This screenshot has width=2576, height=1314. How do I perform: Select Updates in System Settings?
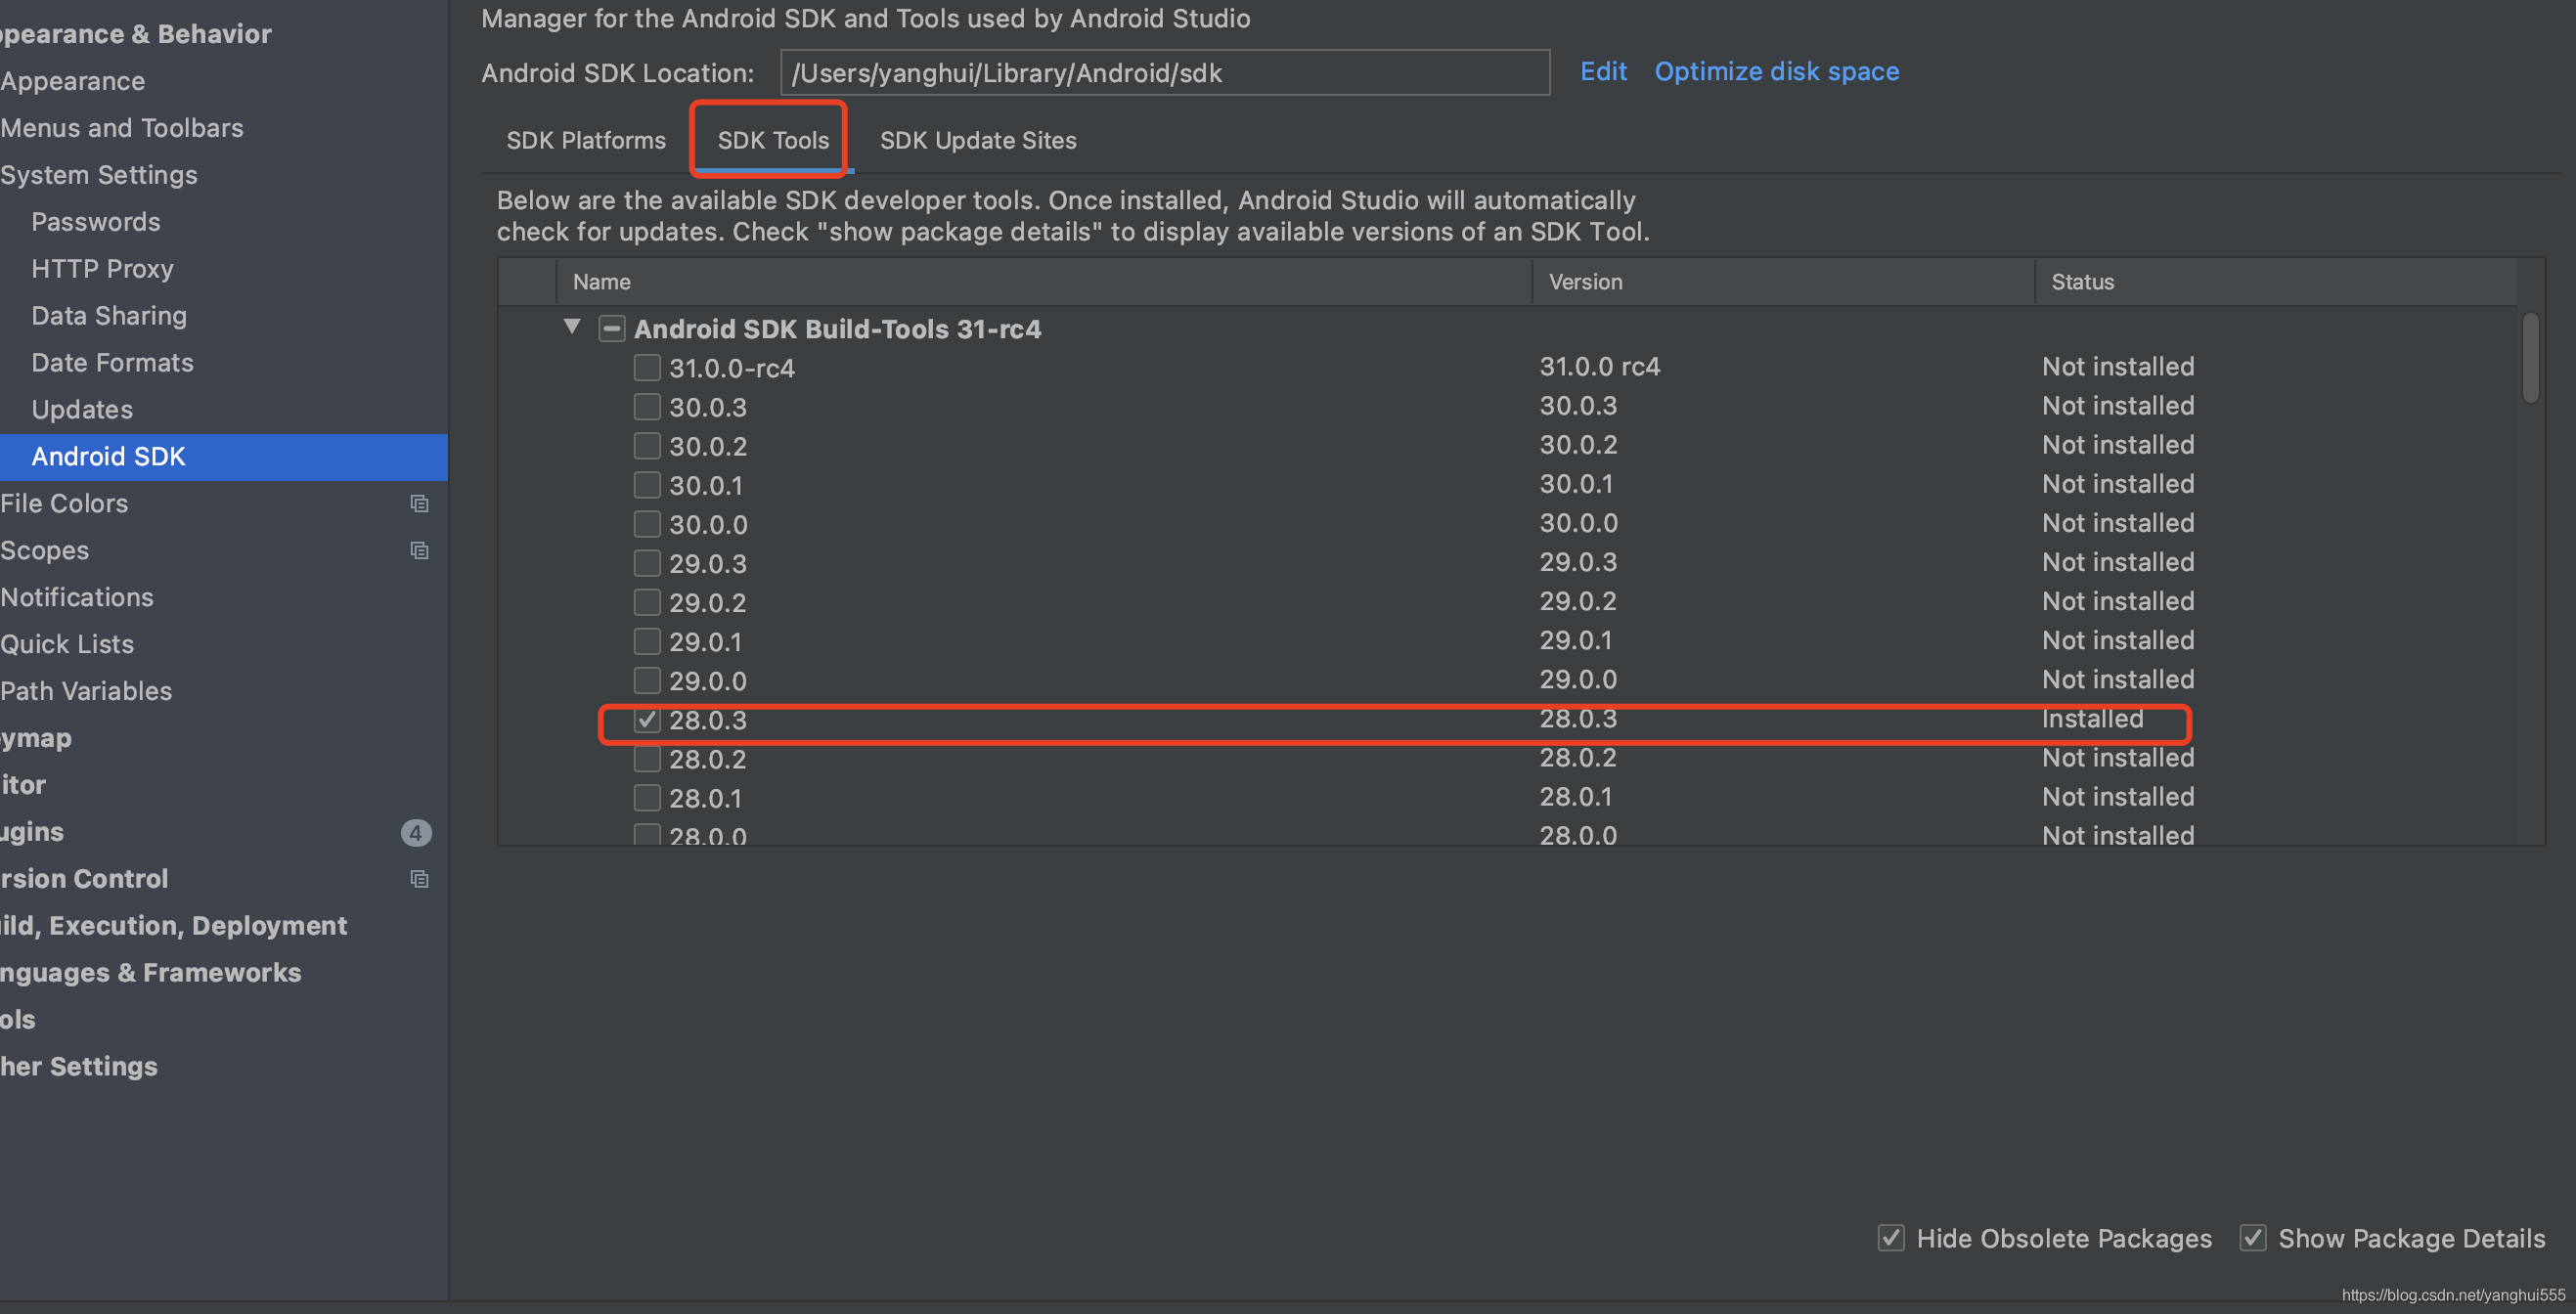tap(82, 410)
